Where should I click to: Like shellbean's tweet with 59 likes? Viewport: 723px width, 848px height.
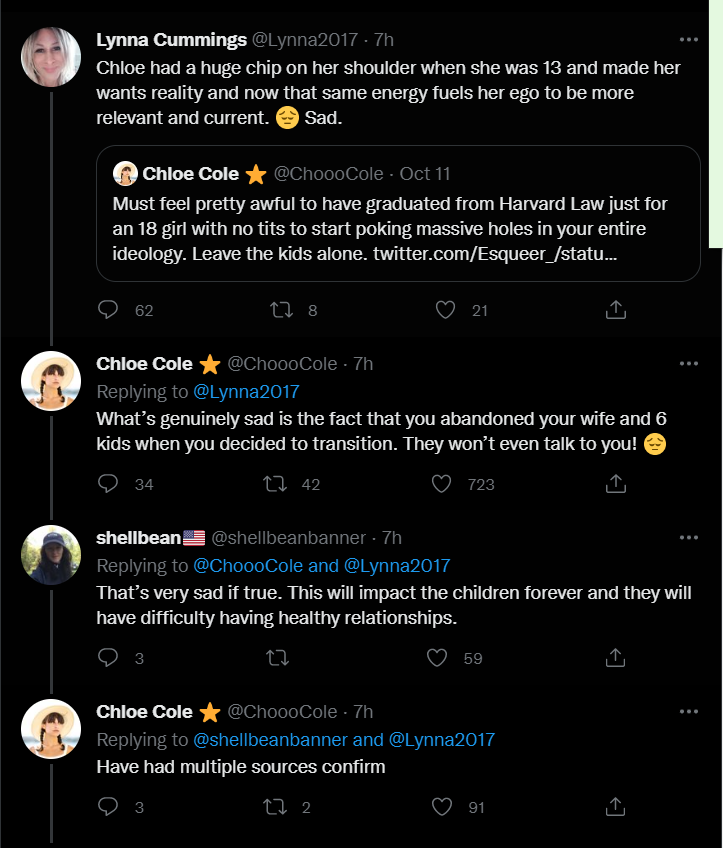(437, 657)
